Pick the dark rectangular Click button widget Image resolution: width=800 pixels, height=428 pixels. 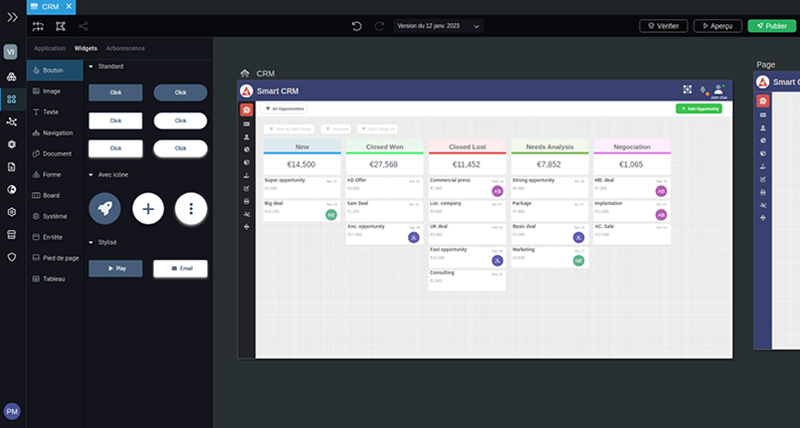(x=116, y=92)
